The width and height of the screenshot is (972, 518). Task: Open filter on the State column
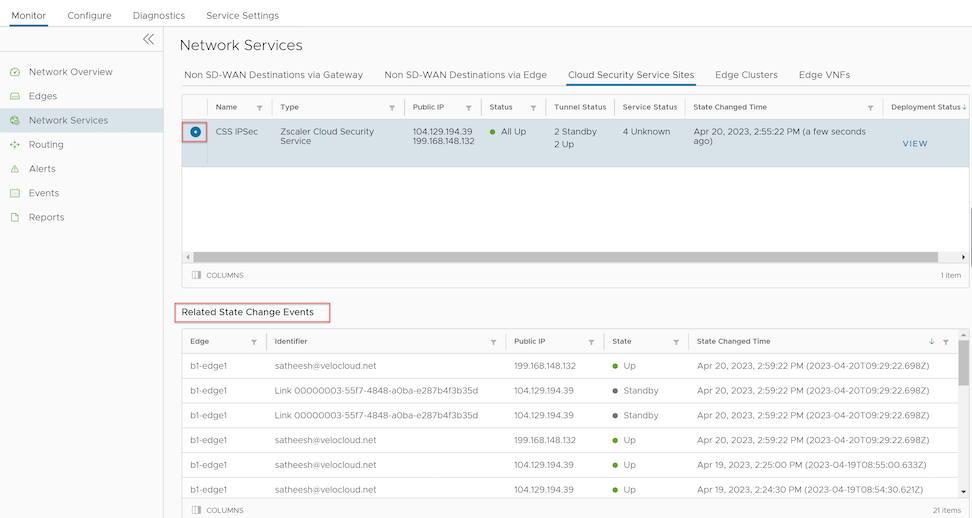pos(677,342)
